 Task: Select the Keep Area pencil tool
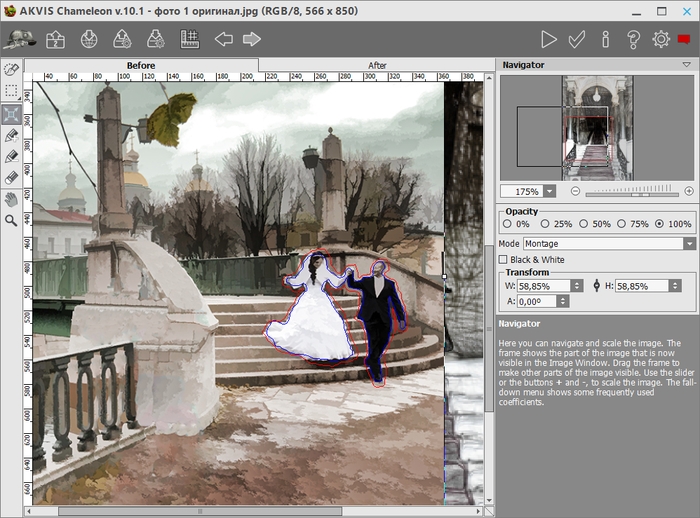11,135
